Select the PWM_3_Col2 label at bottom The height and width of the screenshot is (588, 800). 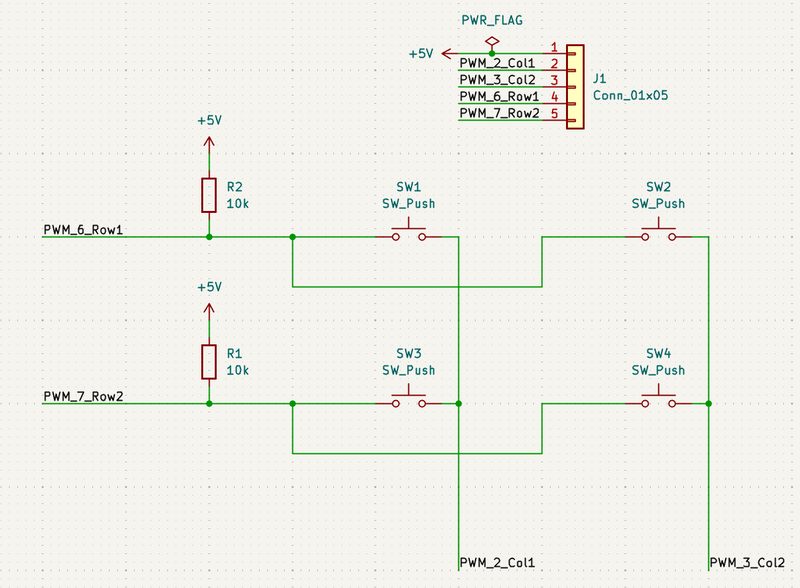[747, 563]
